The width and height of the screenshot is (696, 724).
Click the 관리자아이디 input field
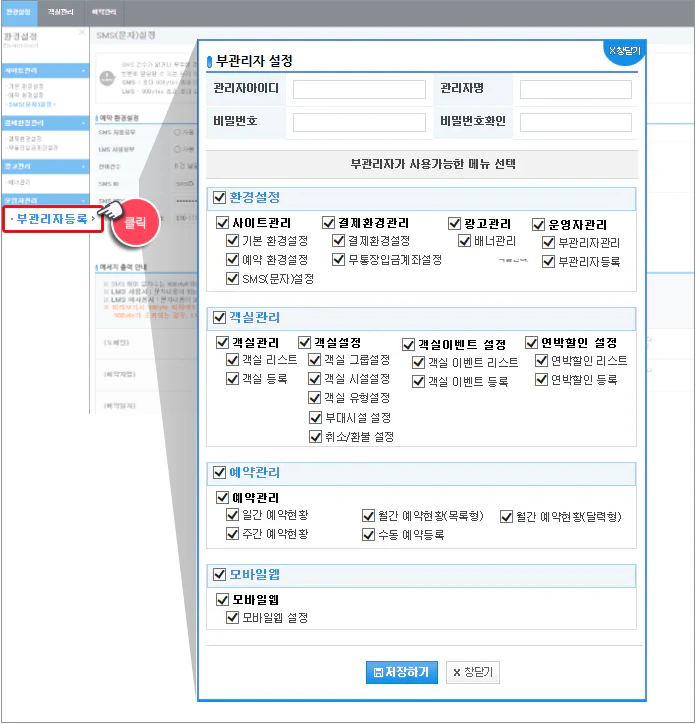(359, 90)
